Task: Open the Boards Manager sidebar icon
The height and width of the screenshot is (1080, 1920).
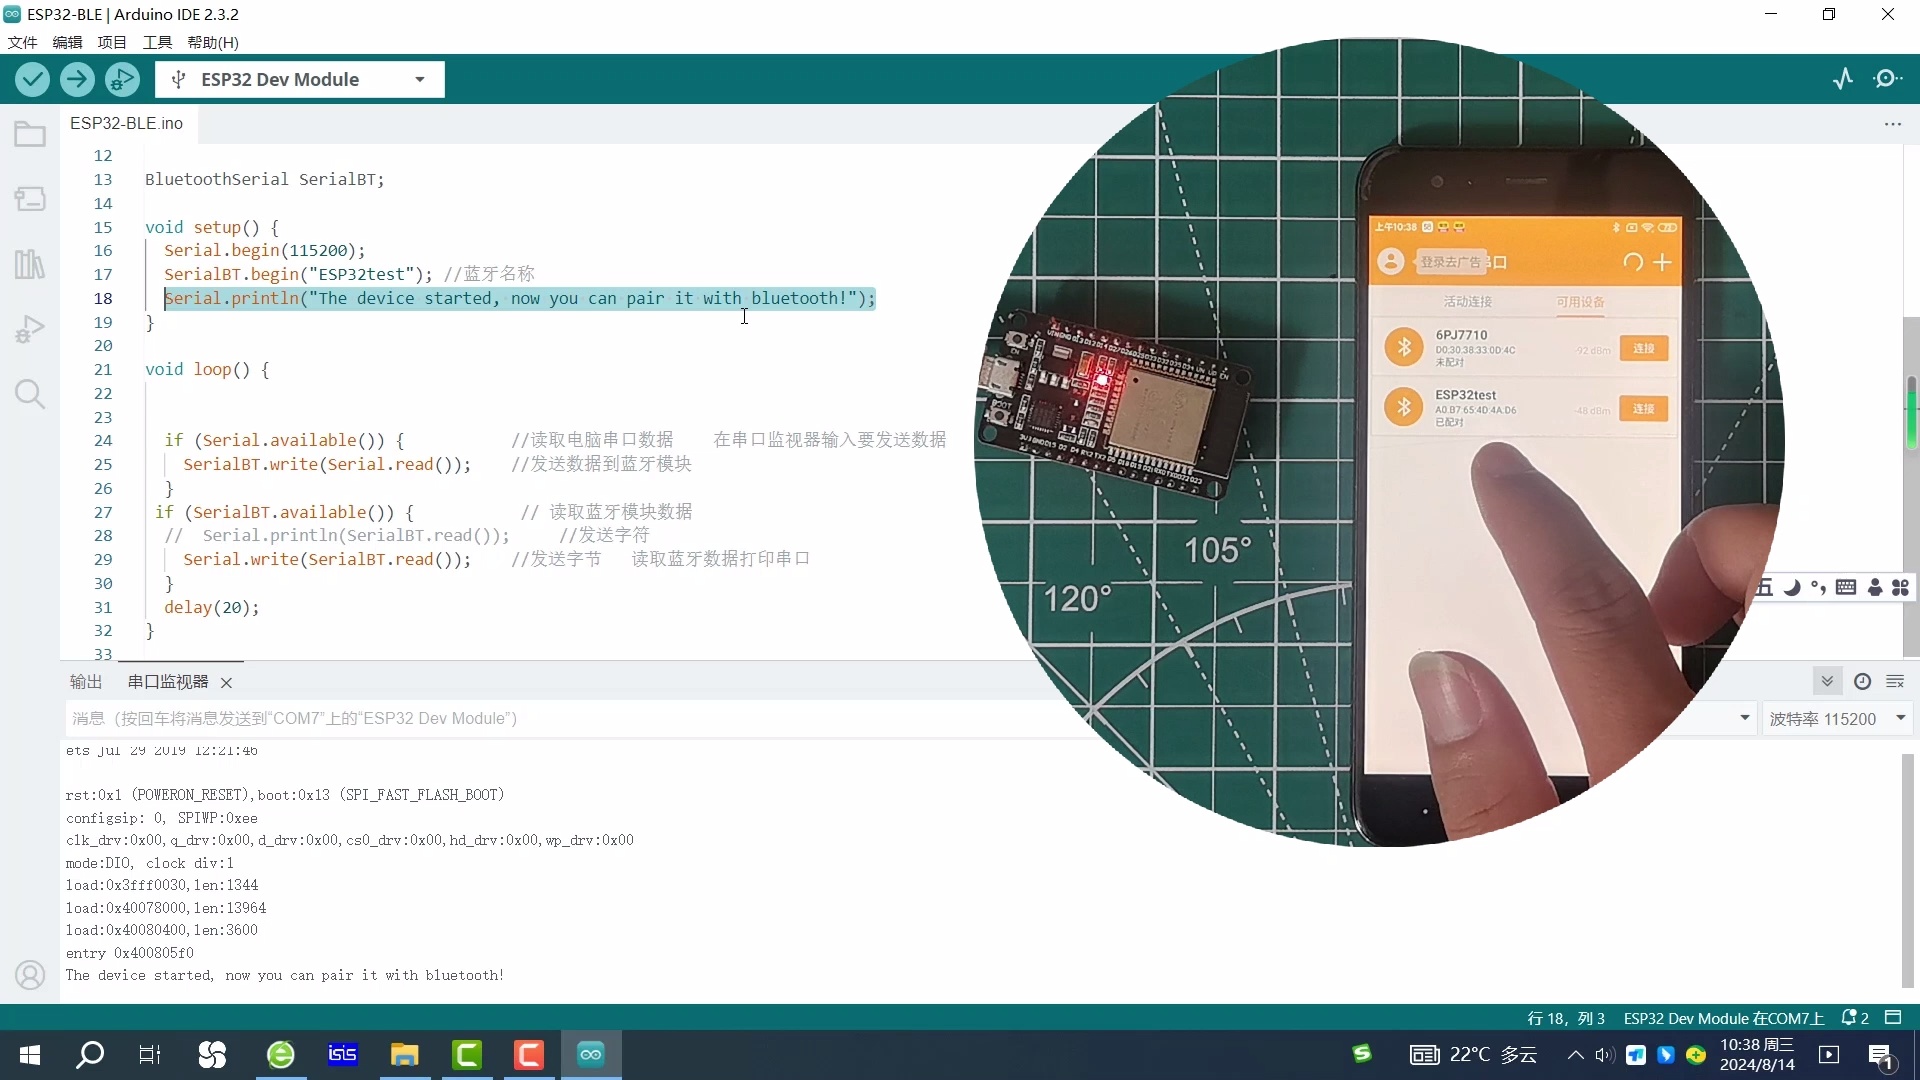Action: pyautogui.click(x=29, y=198)
